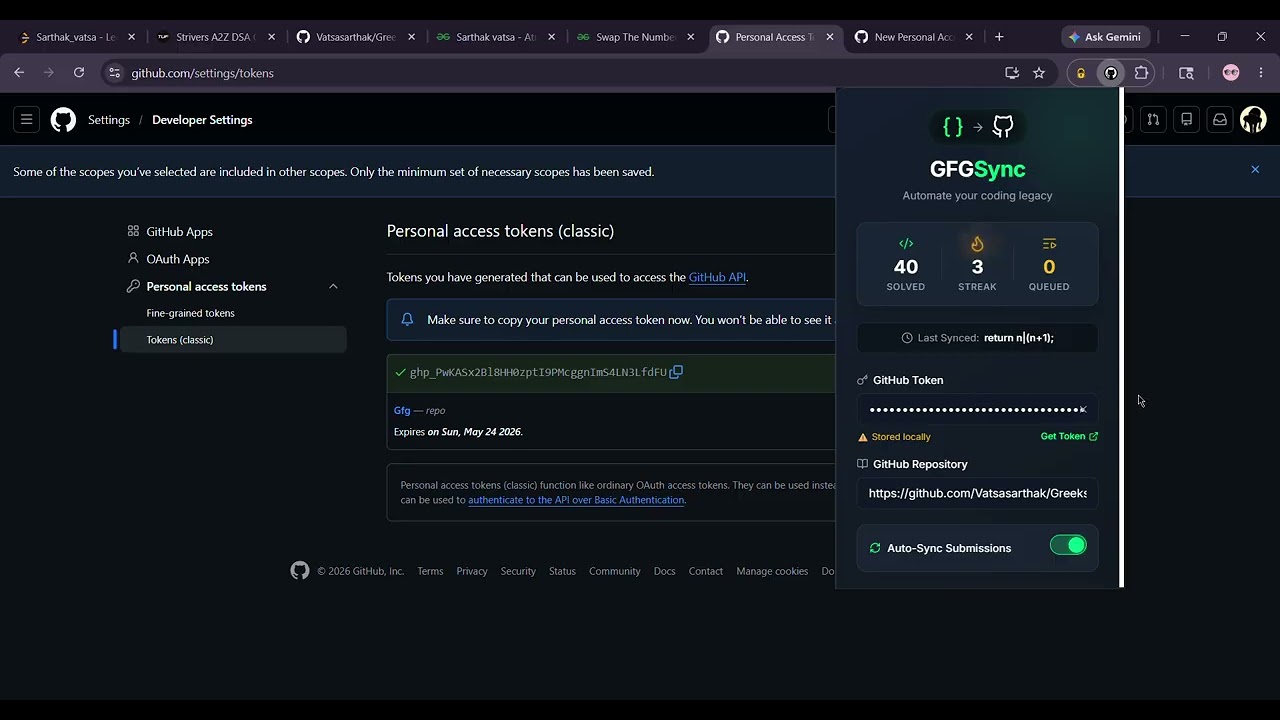This screenshot has width=1280, height=720.
Task: Go back to previous page
Action: [x=19, y=73]
